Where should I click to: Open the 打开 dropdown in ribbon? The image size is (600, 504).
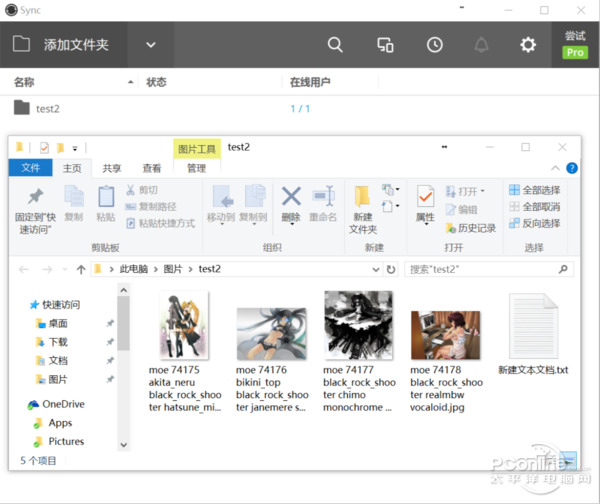(x=465, y=191)
